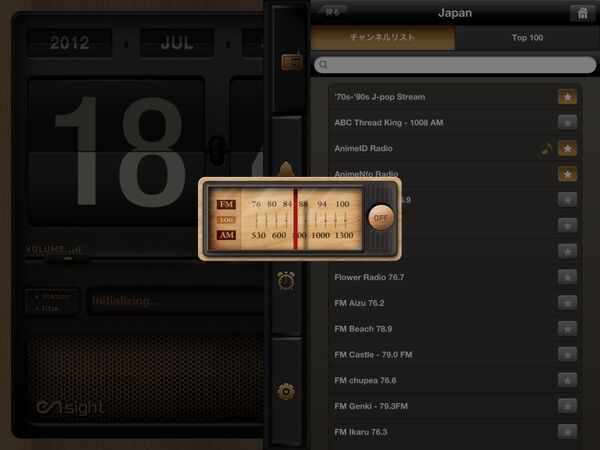Open settings via the gear icon
This screenshot has width=600, height=450.
pyautogui.click(x=286, y=391)
